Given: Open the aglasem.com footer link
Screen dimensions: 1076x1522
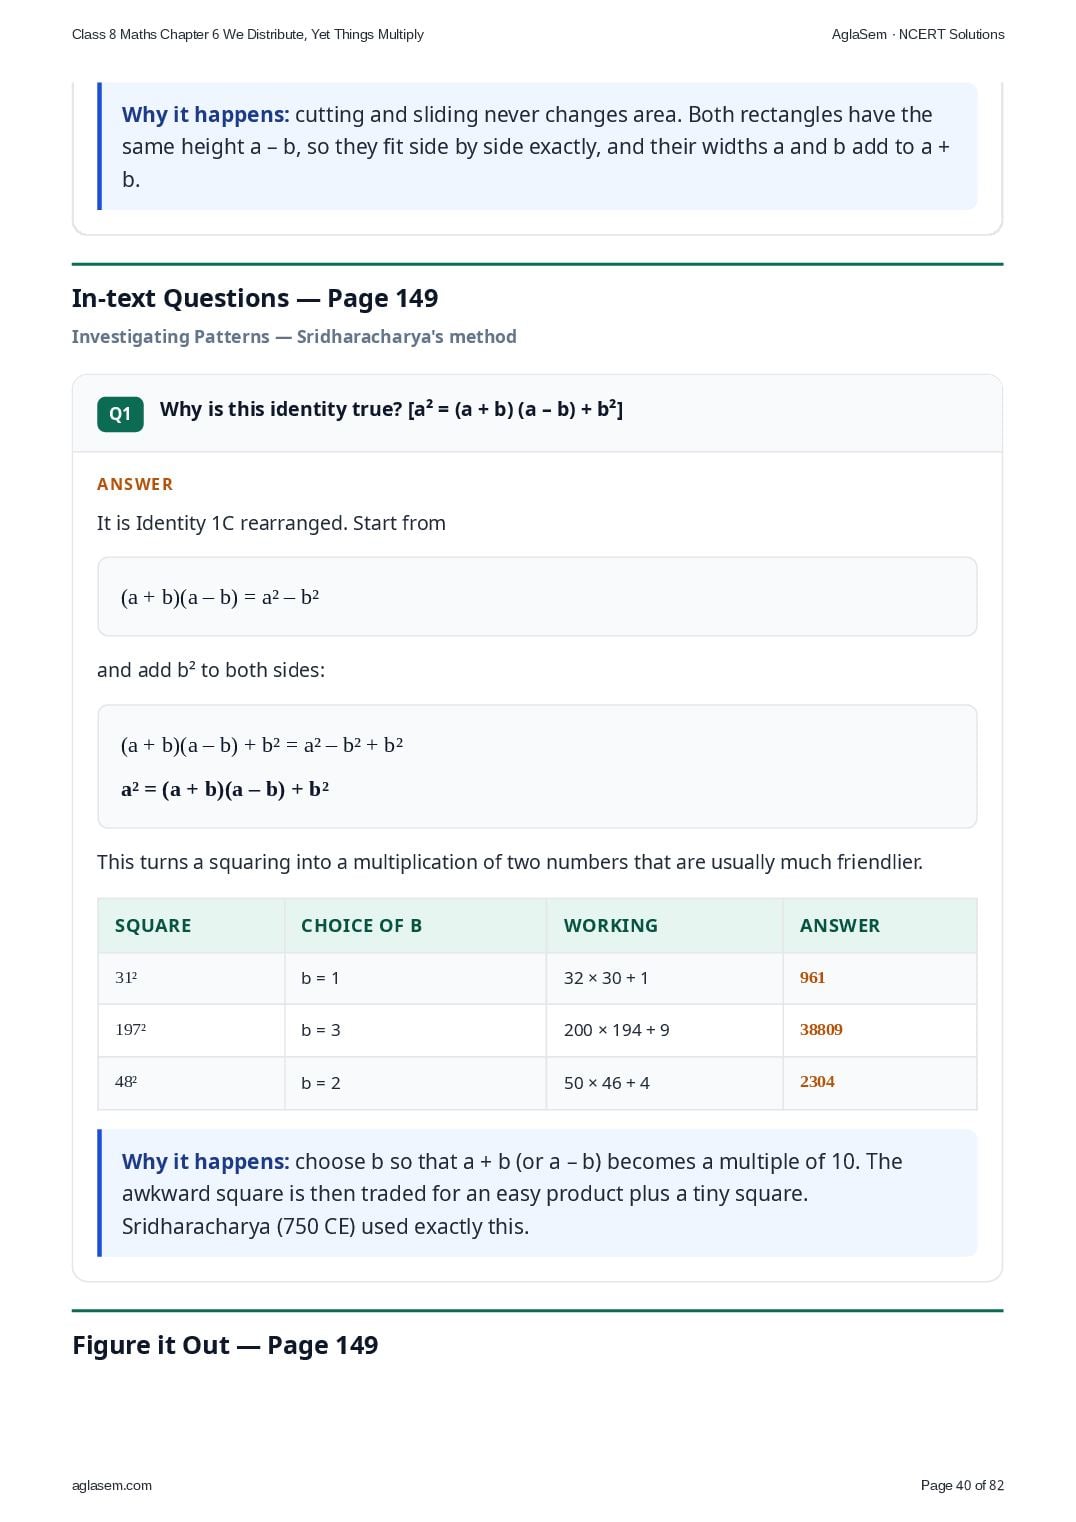Looking at the screenshot, I should click(x=112, y=1485).
